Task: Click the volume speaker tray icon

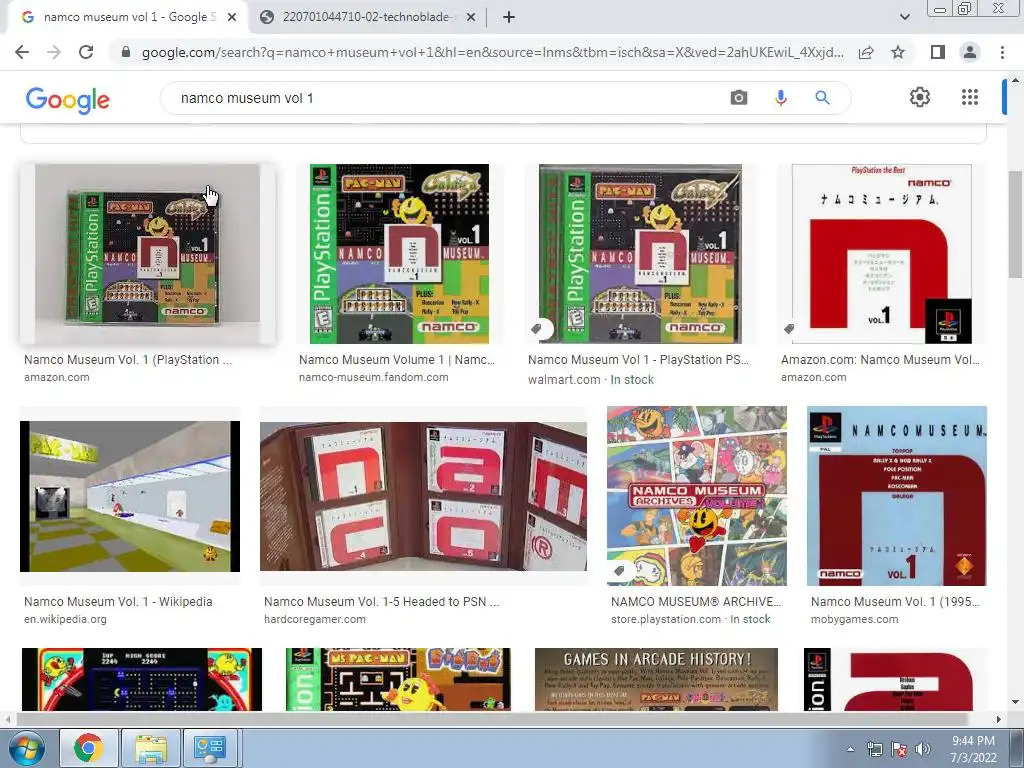Action: point(923,749)
